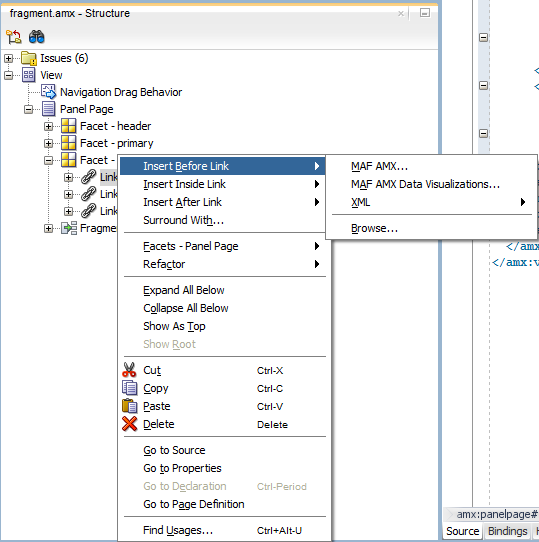The height and width of the screenshot is (542, 539).
Task: Collapse the Panel Page tree node
Action: 28,109
